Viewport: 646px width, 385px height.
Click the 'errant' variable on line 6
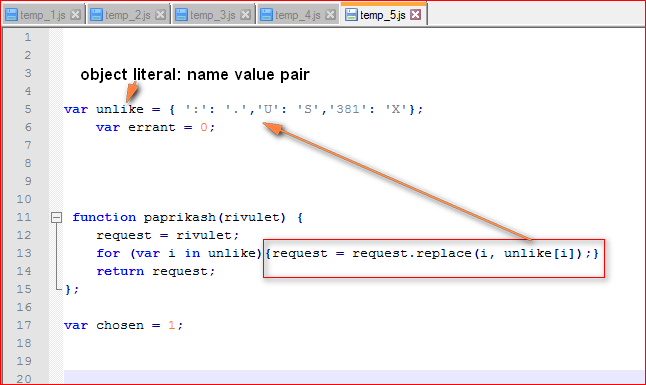coord(152,127)
